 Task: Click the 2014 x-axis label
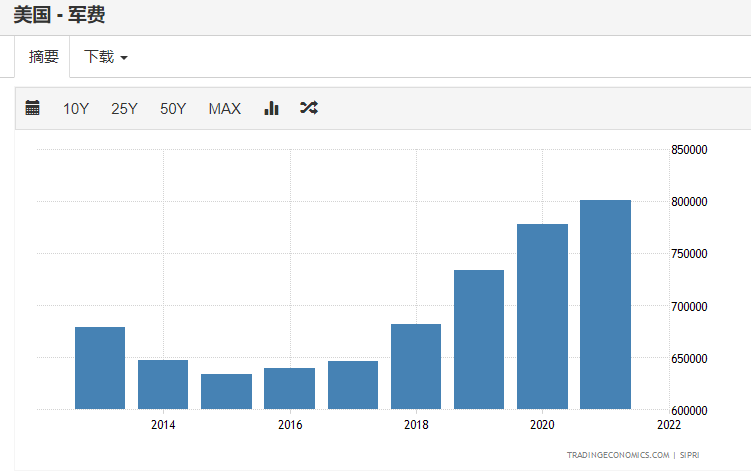163,425
